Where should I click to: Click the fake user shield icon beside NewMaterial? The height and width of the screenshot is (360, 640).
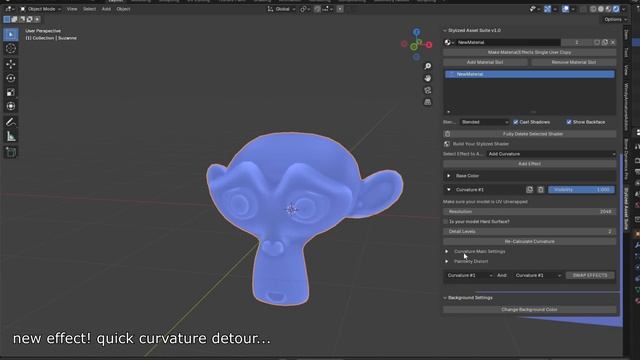[x=597, y=42]
